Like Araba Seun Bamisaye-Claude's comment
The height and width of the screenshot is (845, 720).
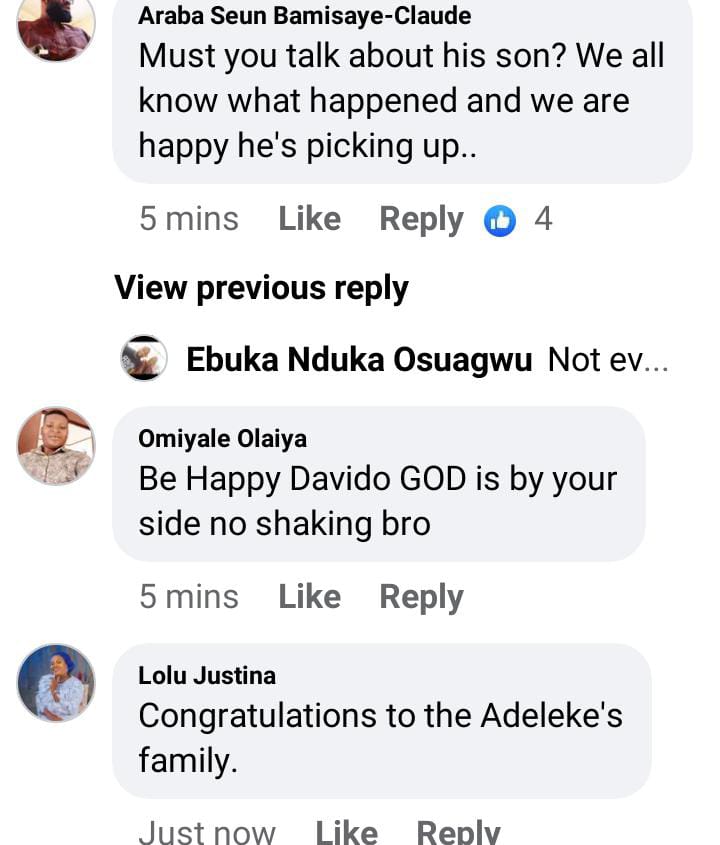tap(309, 219)
